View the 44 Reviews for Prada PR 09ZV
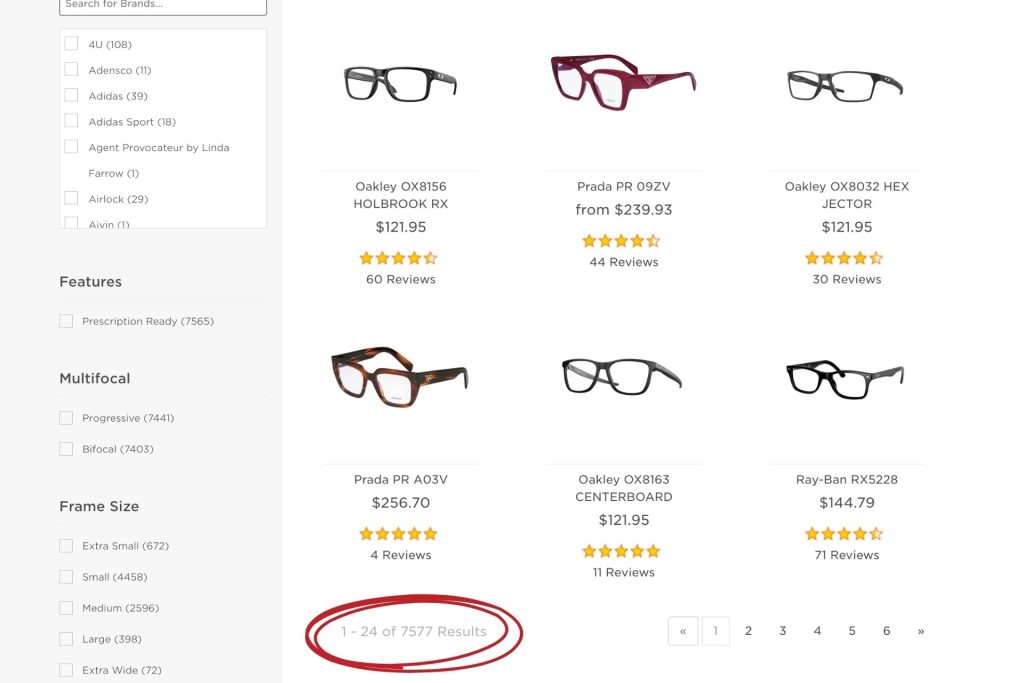 coord(621,262)
